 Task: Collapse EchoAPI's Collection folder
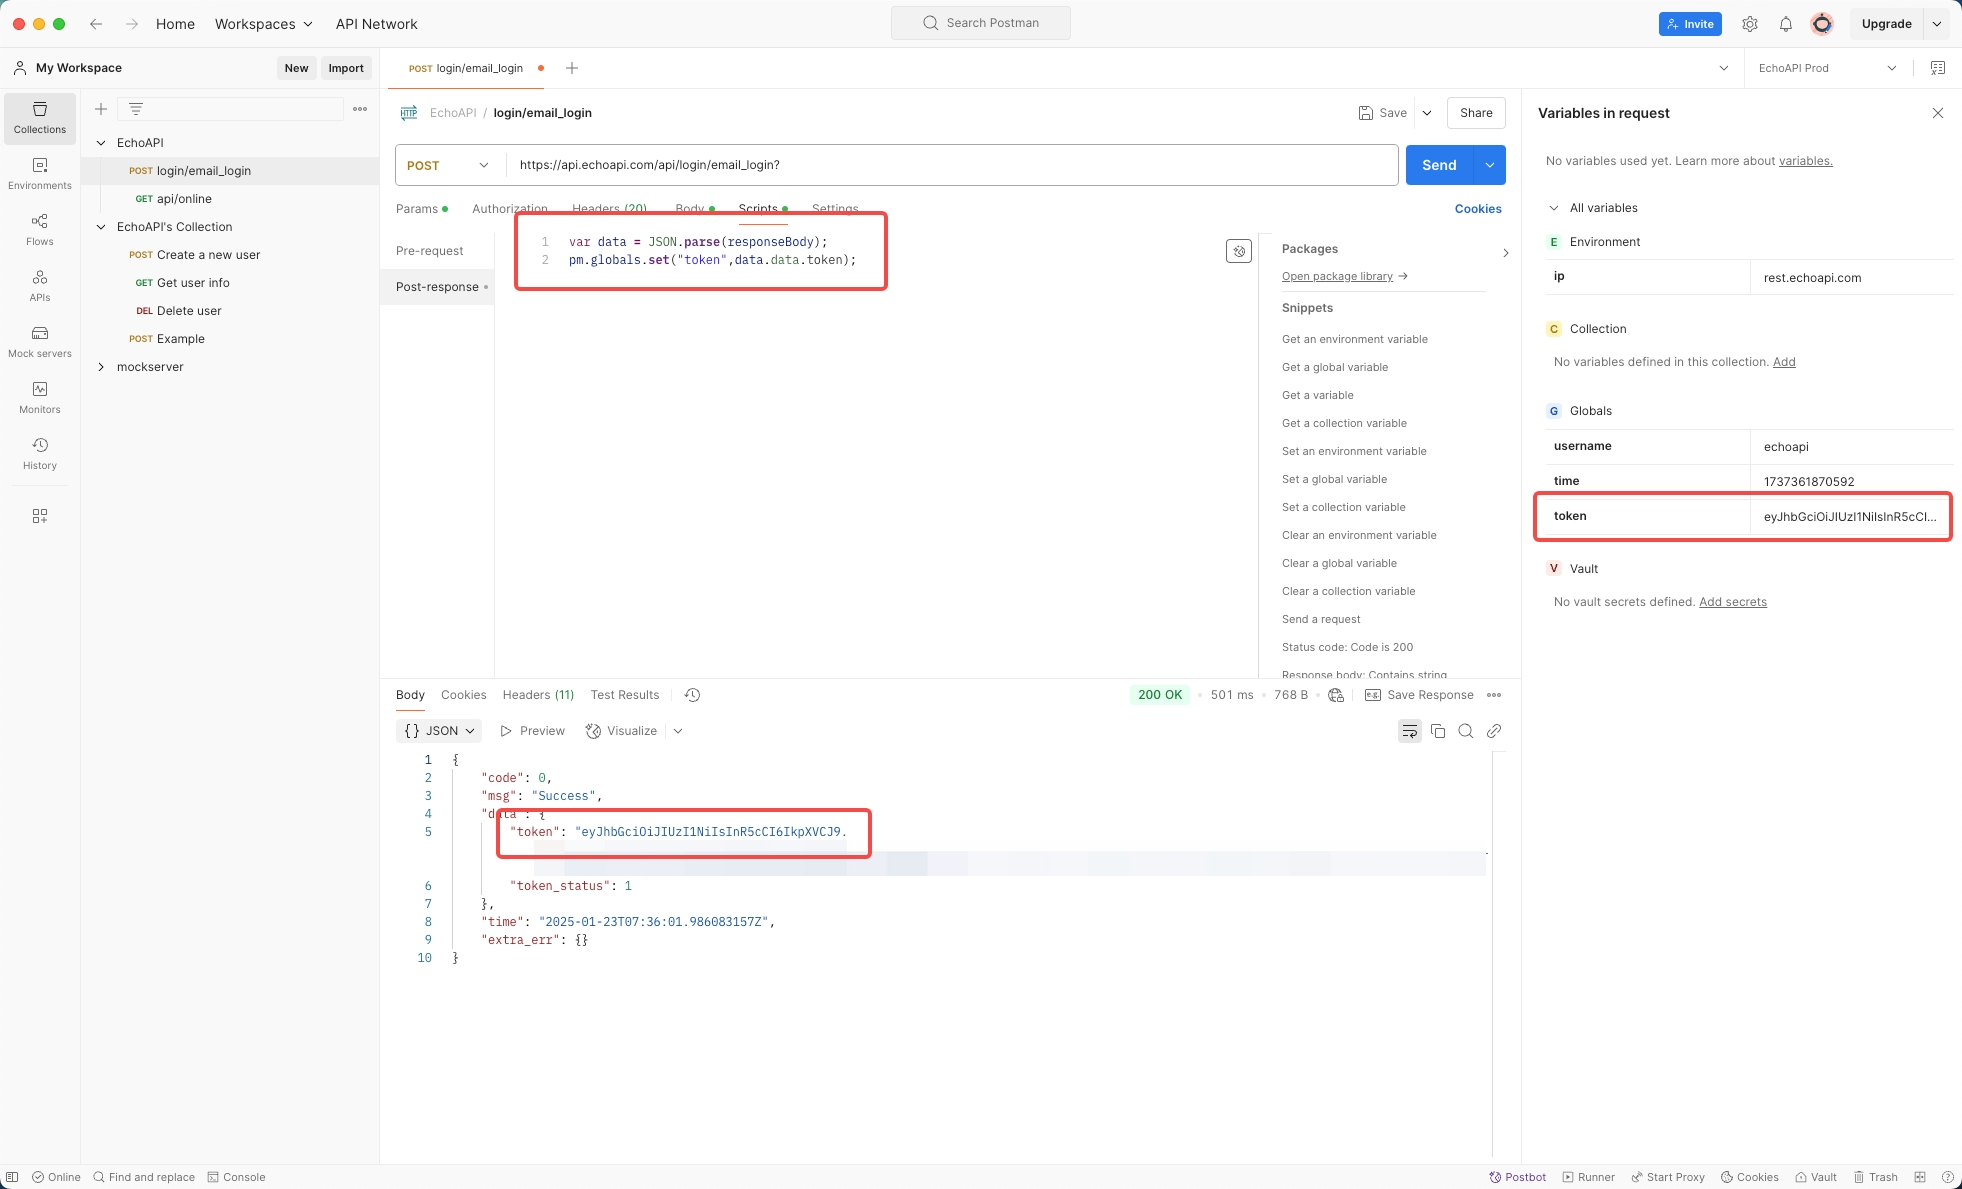click(101, 227)
